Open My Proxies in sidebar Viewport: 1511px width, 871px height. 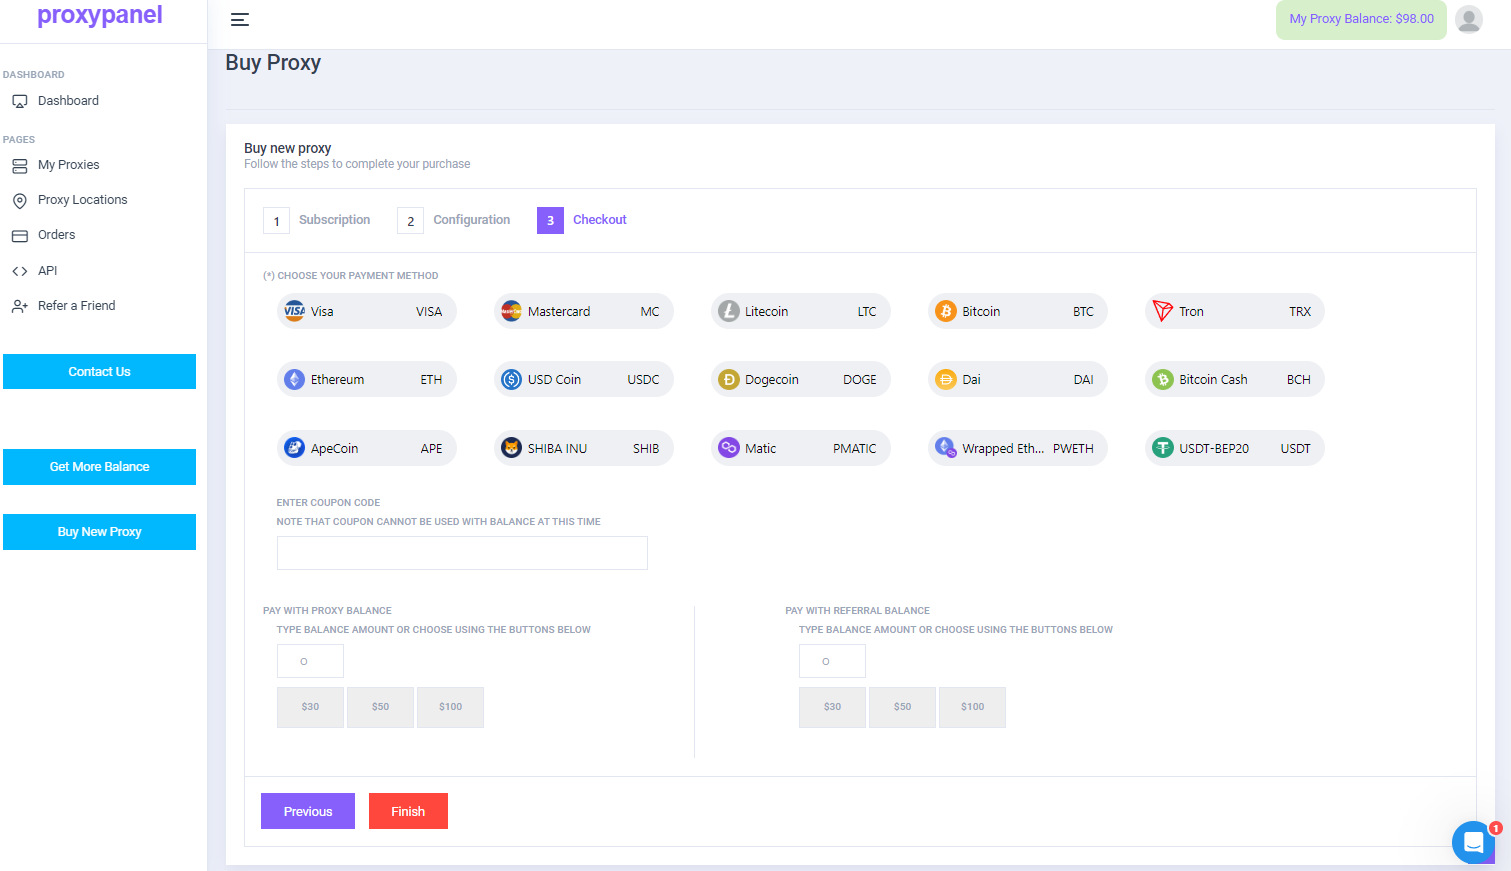[x=68, y=165]
